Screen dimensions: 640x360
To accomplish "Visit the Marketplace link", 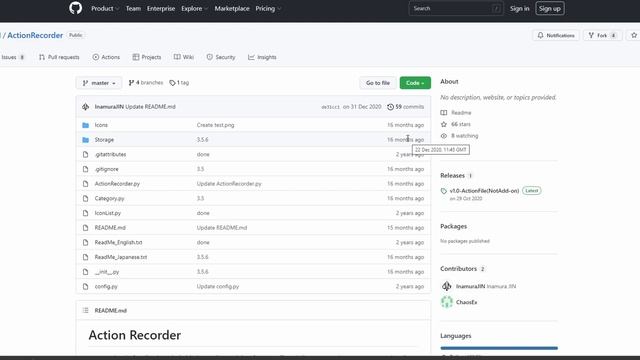I will tap(232, 9).
